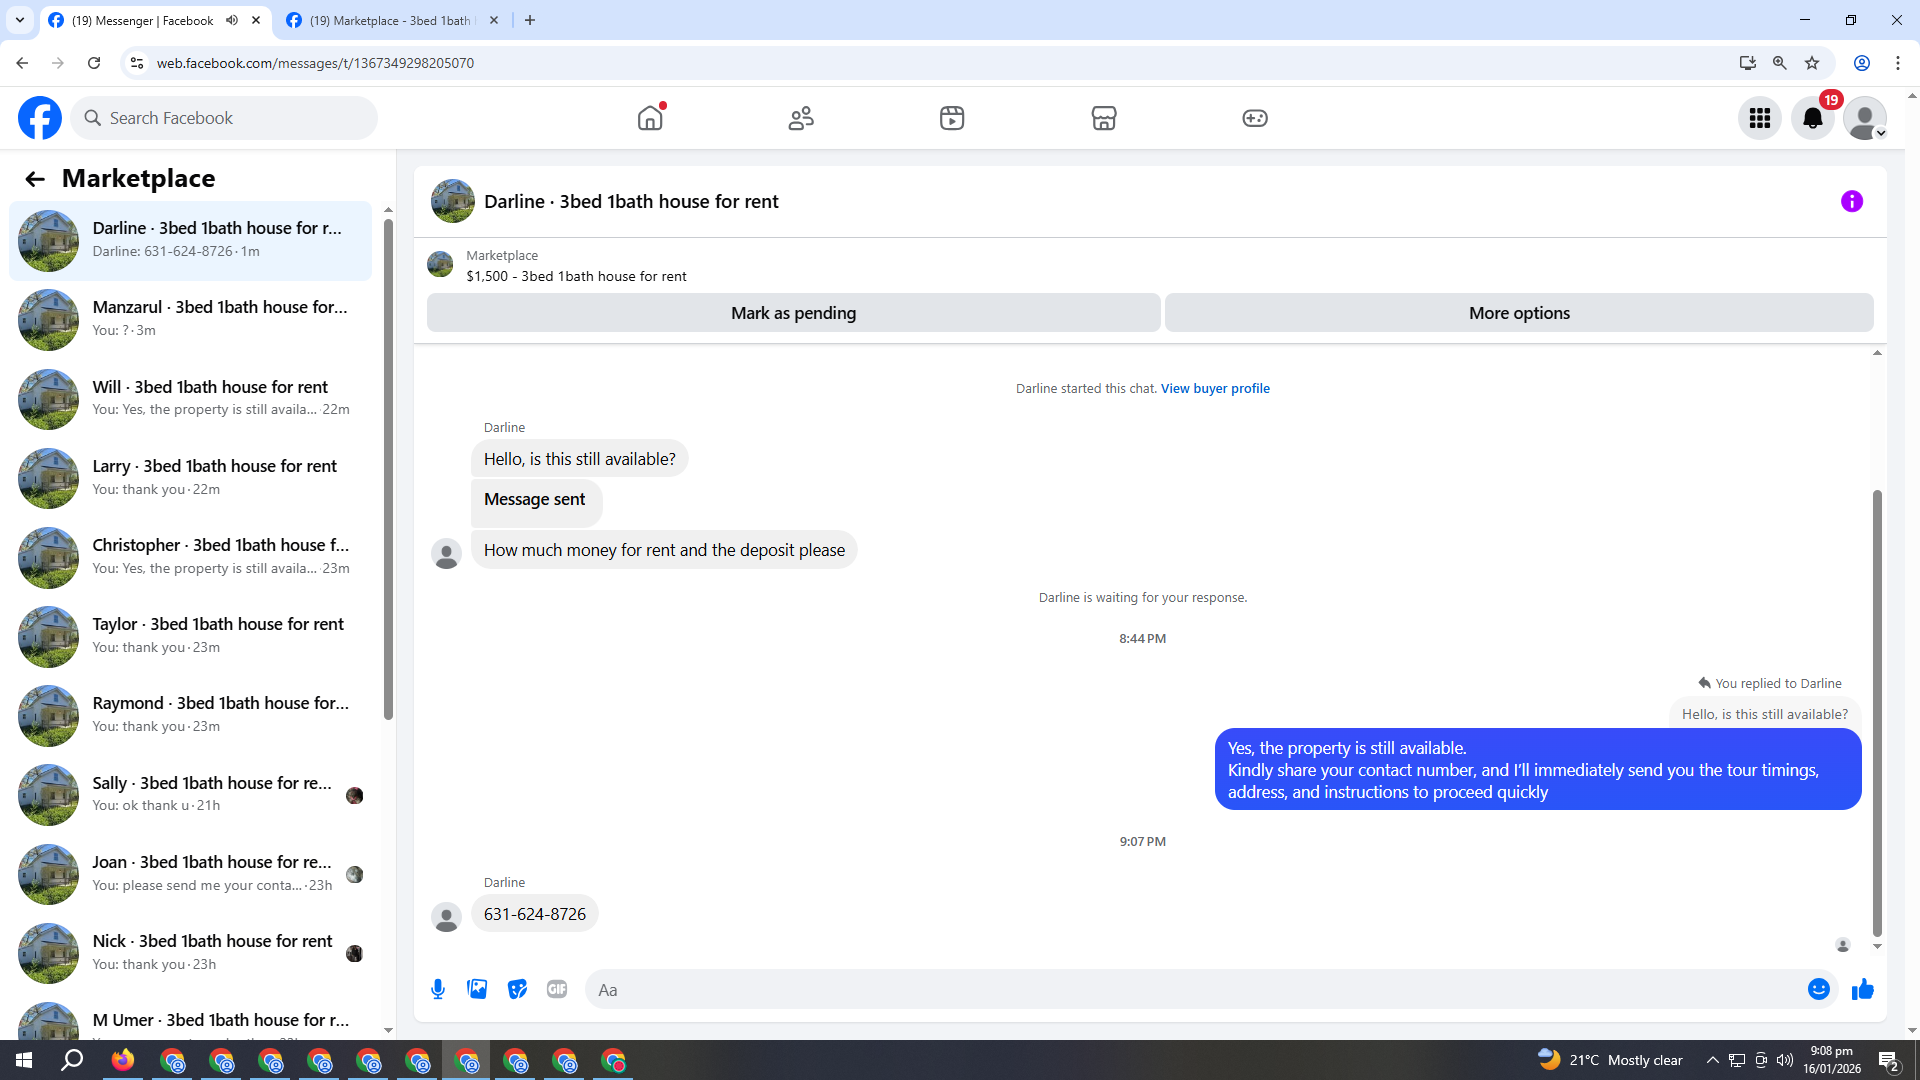Open View buyer profile link

(x=1214, y=388)
